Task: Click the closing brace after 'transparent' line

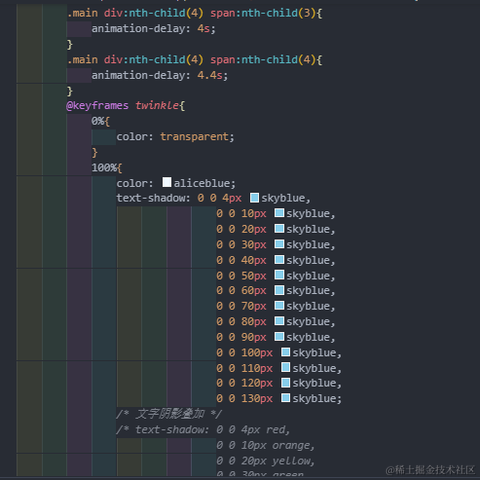Action: pyautogui.click(x=94, y=153)
